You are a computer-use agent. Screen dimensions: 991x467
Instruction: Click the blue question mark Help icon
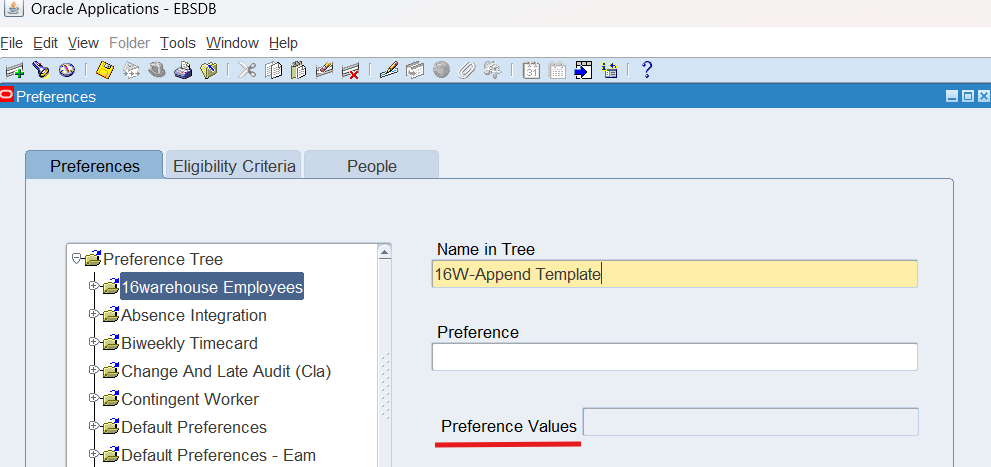coord(647,70)
